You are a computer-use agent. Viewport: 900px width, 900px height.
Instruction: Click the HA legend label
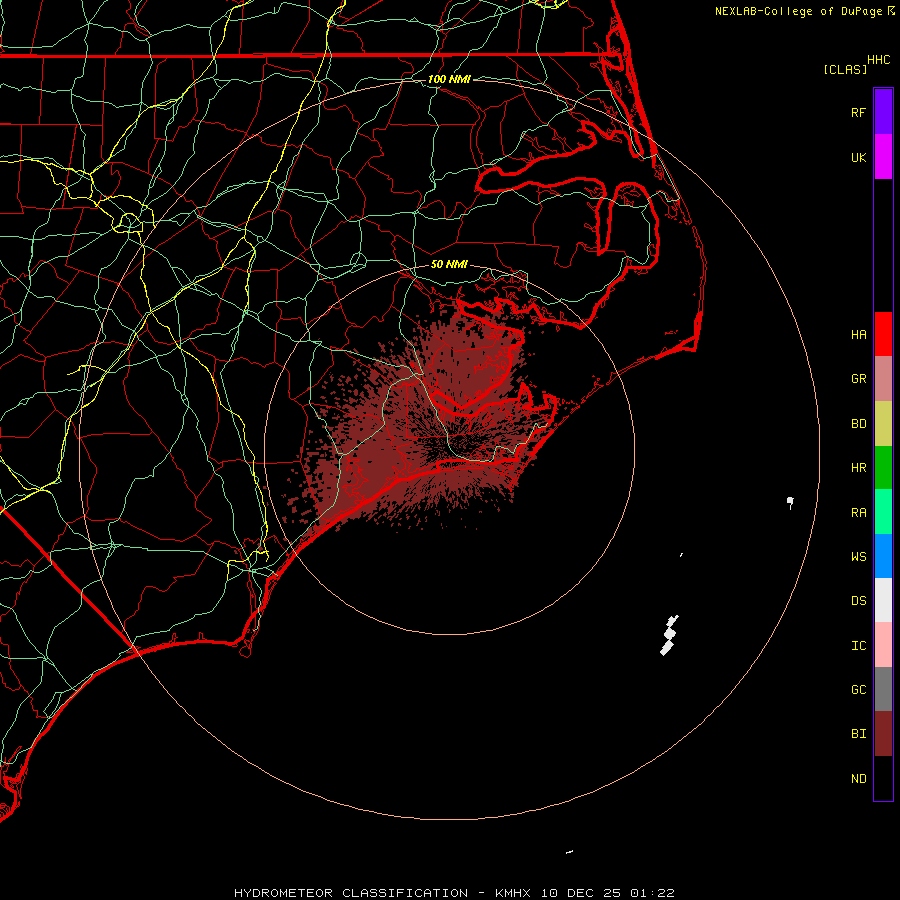click(858, 334)
